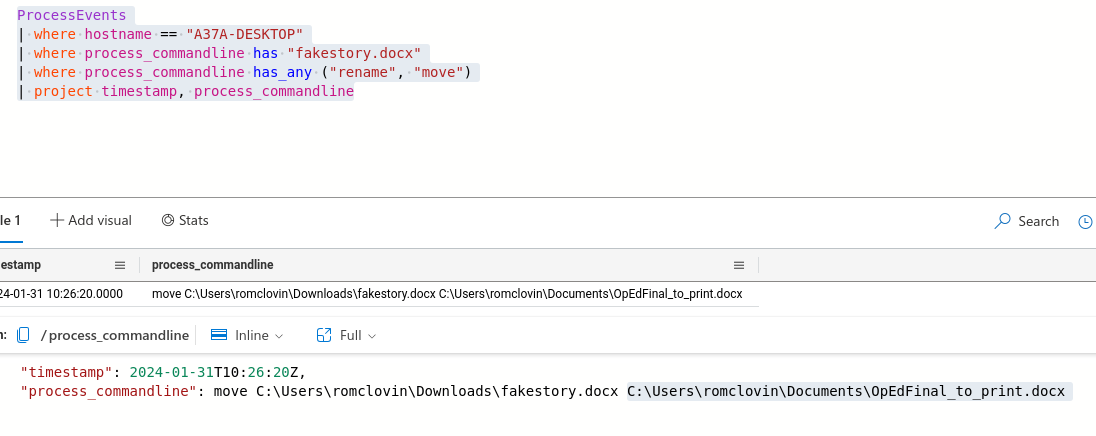Viewport: 1096px width, 436px height.
Task: Sort by the process_commandline column header
Action: (212, 265)
